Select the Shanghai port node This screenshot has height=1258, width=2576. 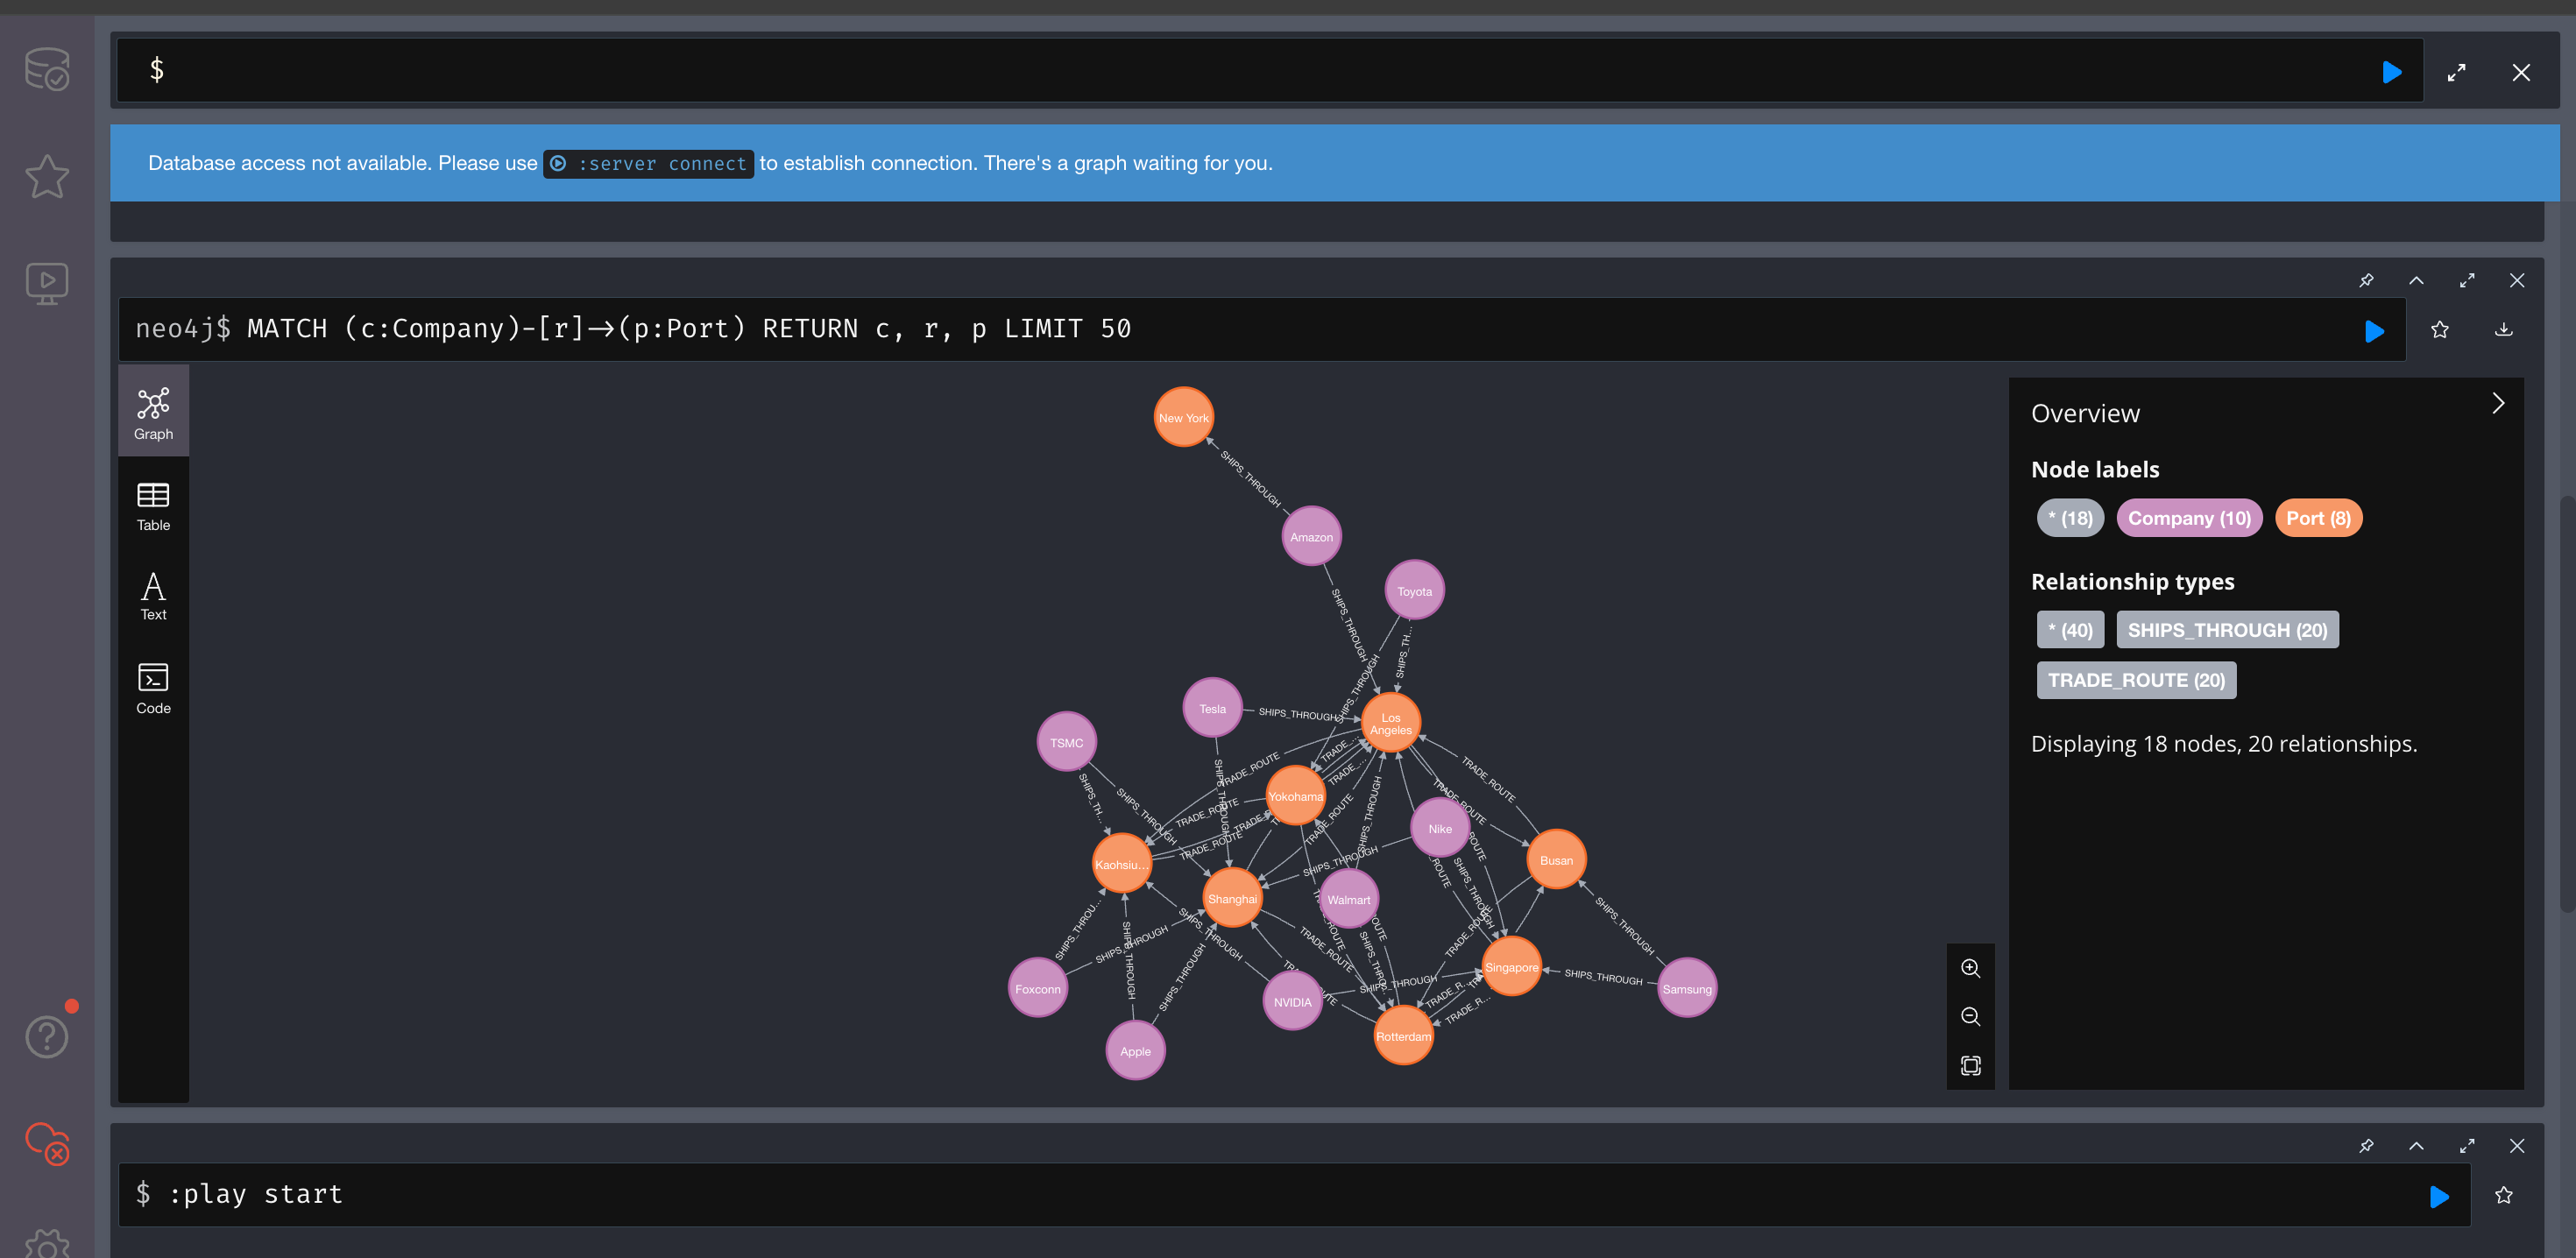(1232, 898)
